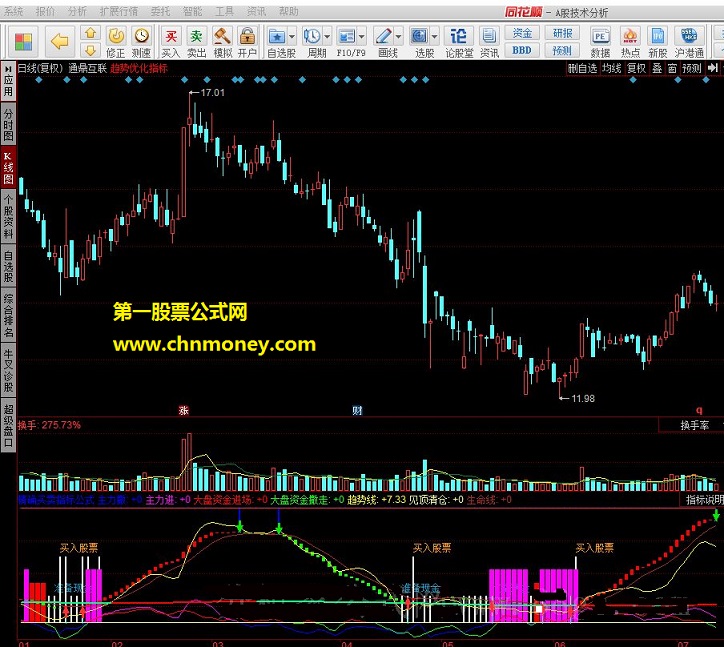Open the 个股资料 side tab
Screen dimensions: 724x647
tap(8, 217)
